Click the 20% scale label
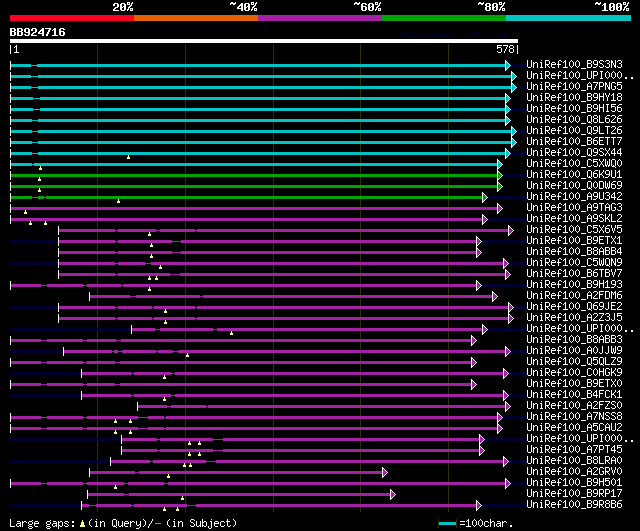This screenshot has height=531, width=640. coord(123,7)
